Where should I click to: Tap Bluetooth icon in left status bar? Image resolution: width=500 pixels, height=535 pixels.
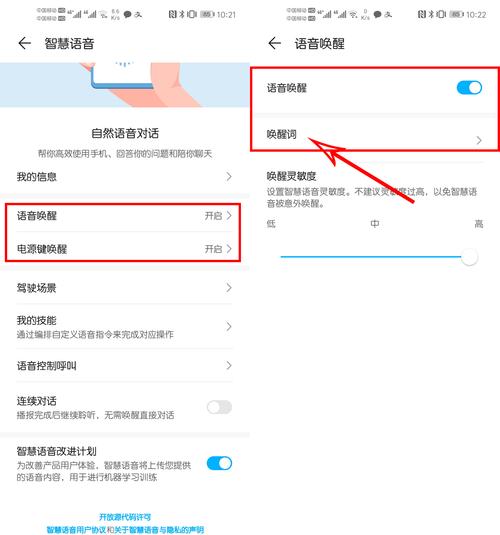[x=182, y=14]
